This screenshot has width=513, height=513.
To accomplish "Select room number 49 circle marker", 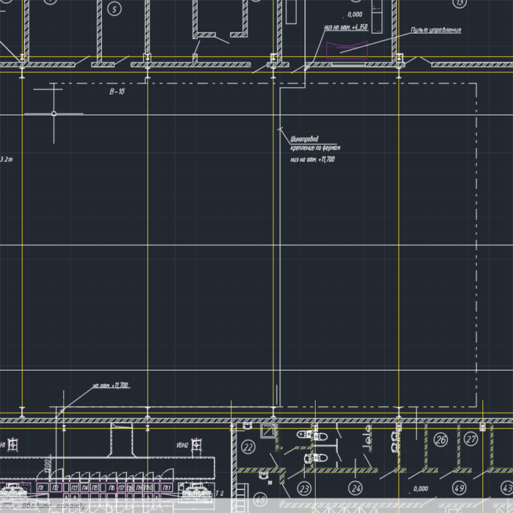I will point(459,488).
